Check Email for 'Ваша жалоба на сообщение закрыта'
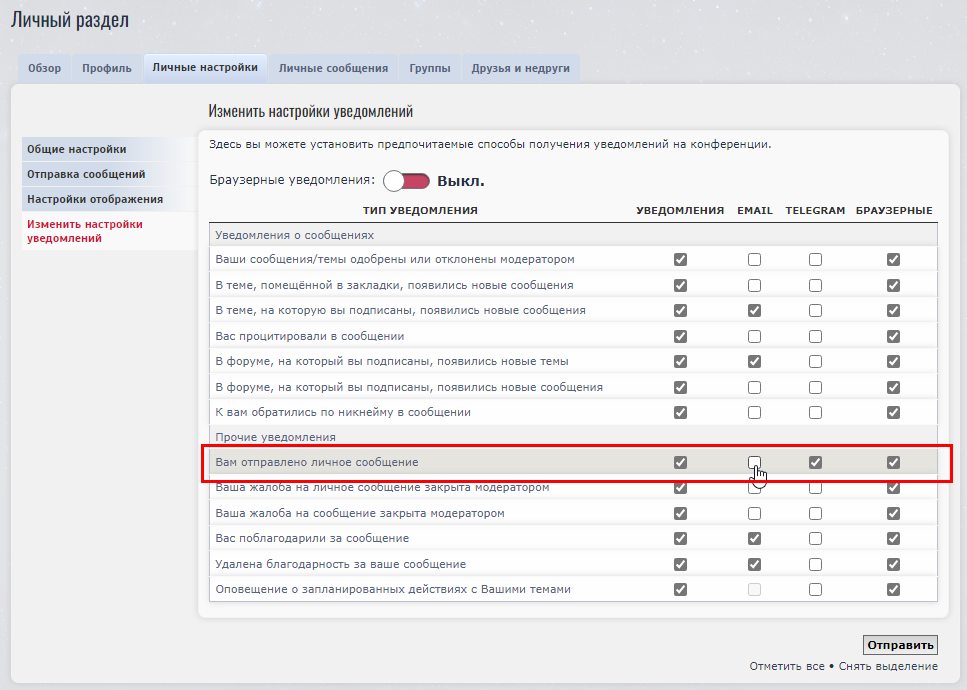 (x=754, y=513)
